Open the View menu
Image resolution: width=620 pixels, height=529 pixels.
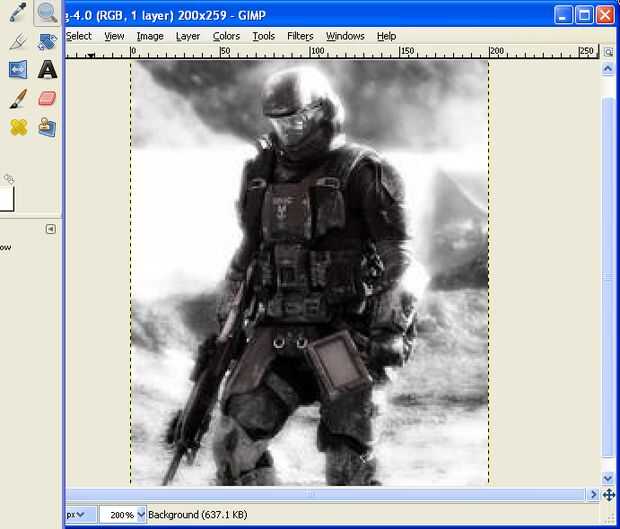click(x=114, y=36)
